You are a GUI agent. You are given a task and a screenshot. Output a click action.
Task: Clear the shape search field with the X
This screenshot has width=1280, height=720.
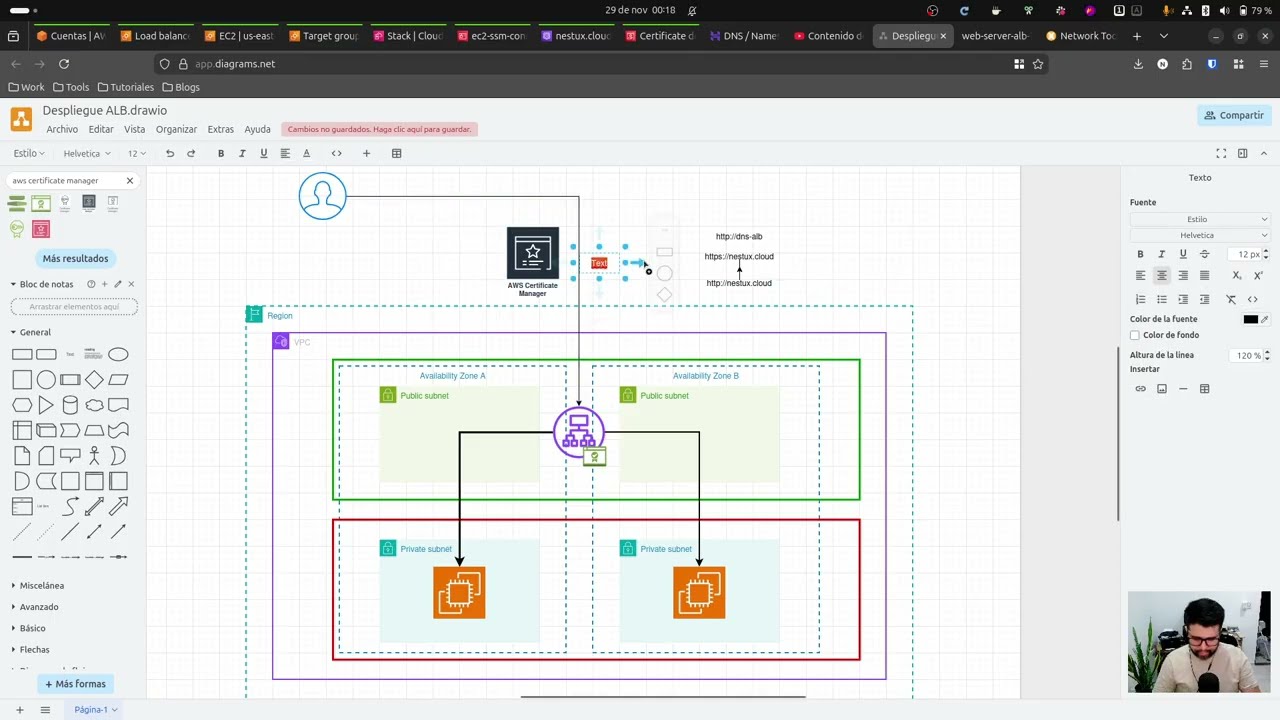tap(129, 181)
